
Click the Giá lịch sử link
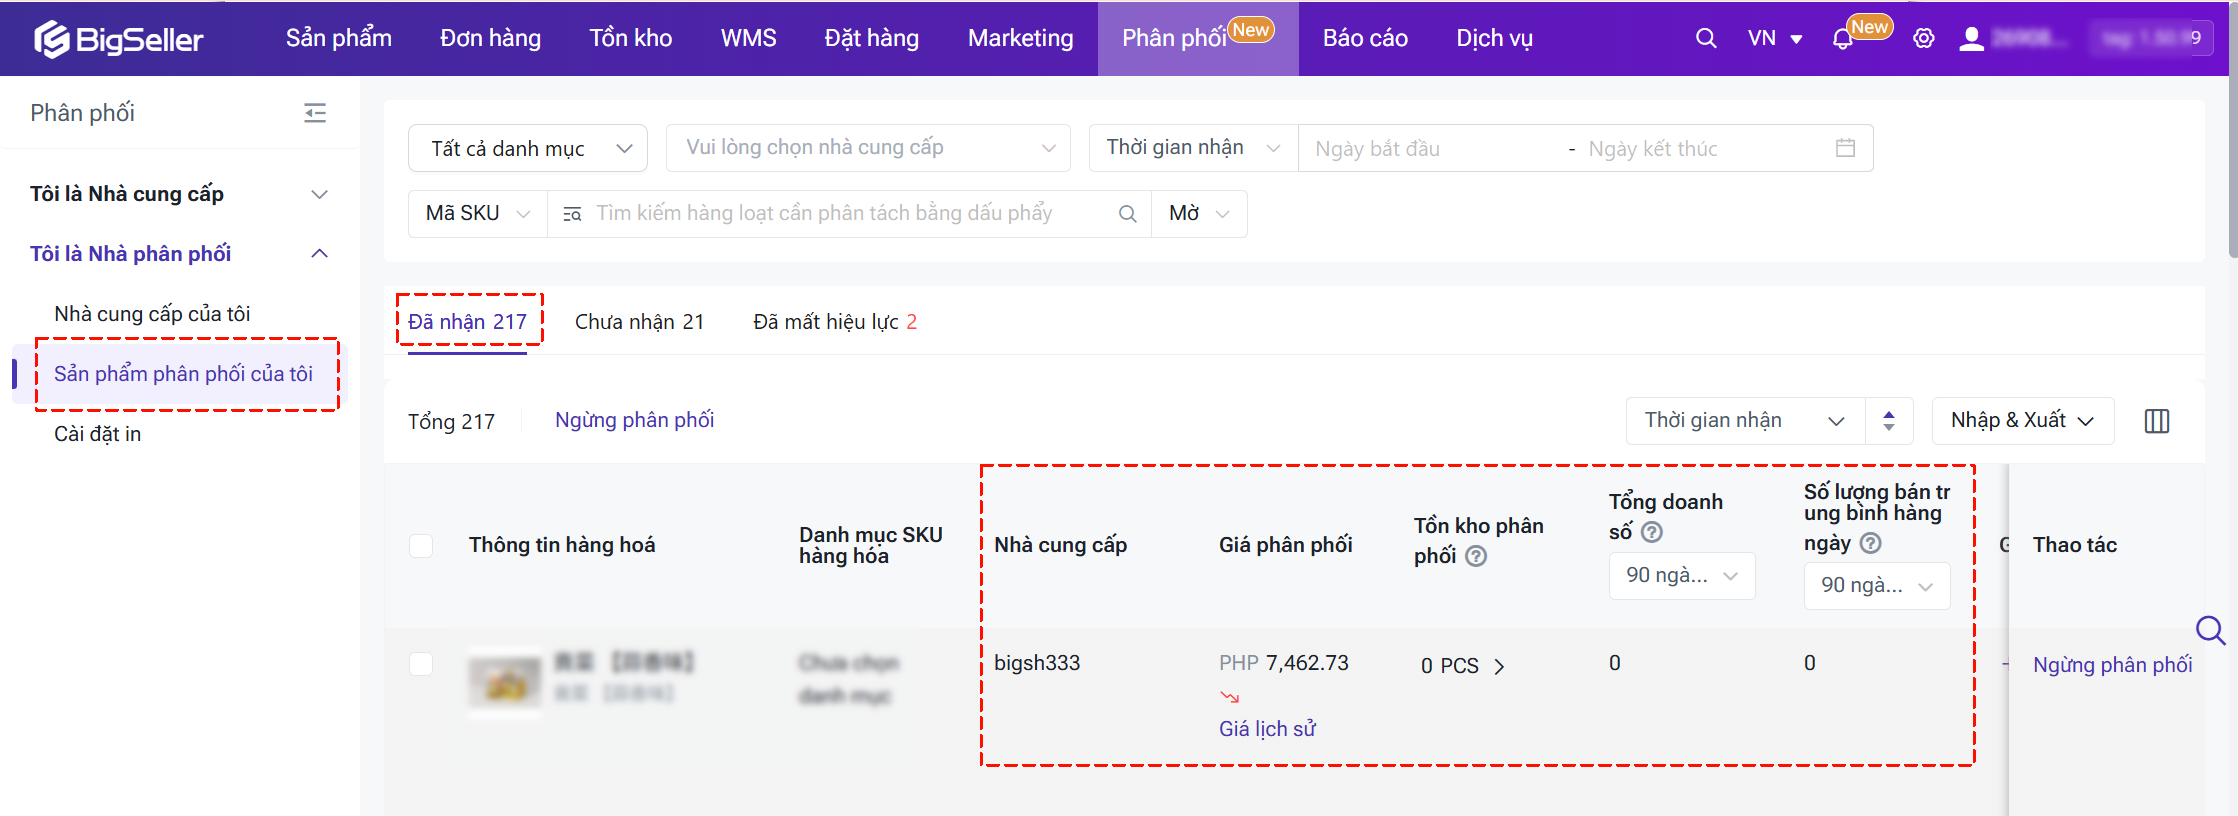pyautogui.click(x=1267, y=729)
